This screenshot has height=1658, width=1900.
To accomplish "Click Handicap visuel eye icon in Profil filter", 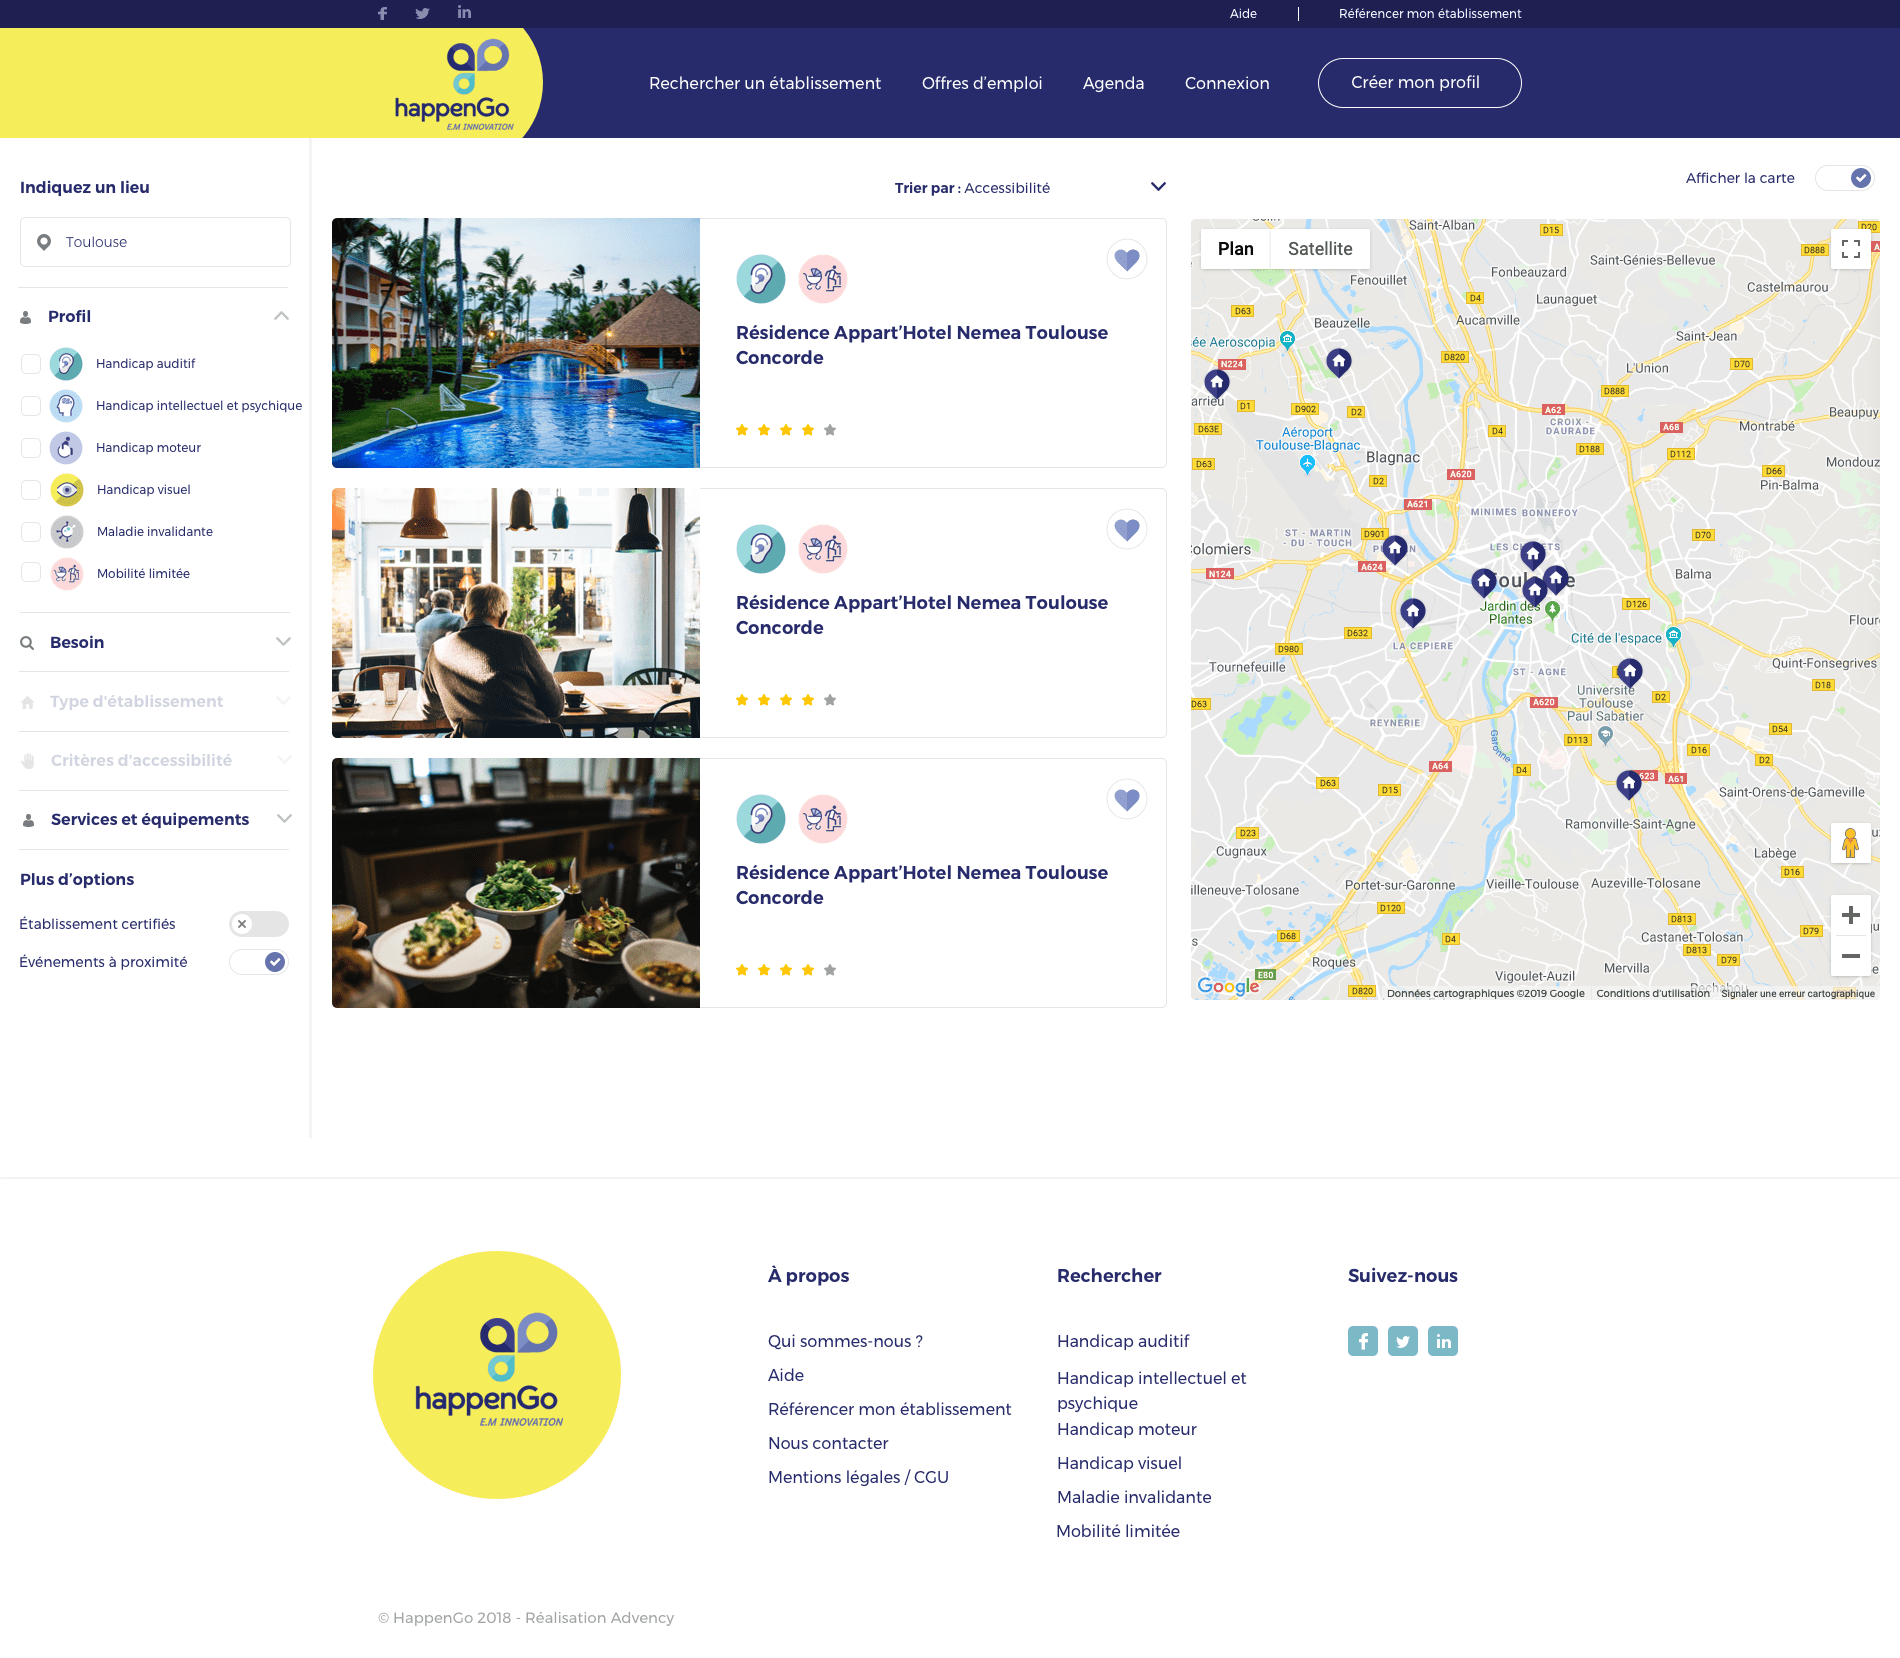I will 66,490.
